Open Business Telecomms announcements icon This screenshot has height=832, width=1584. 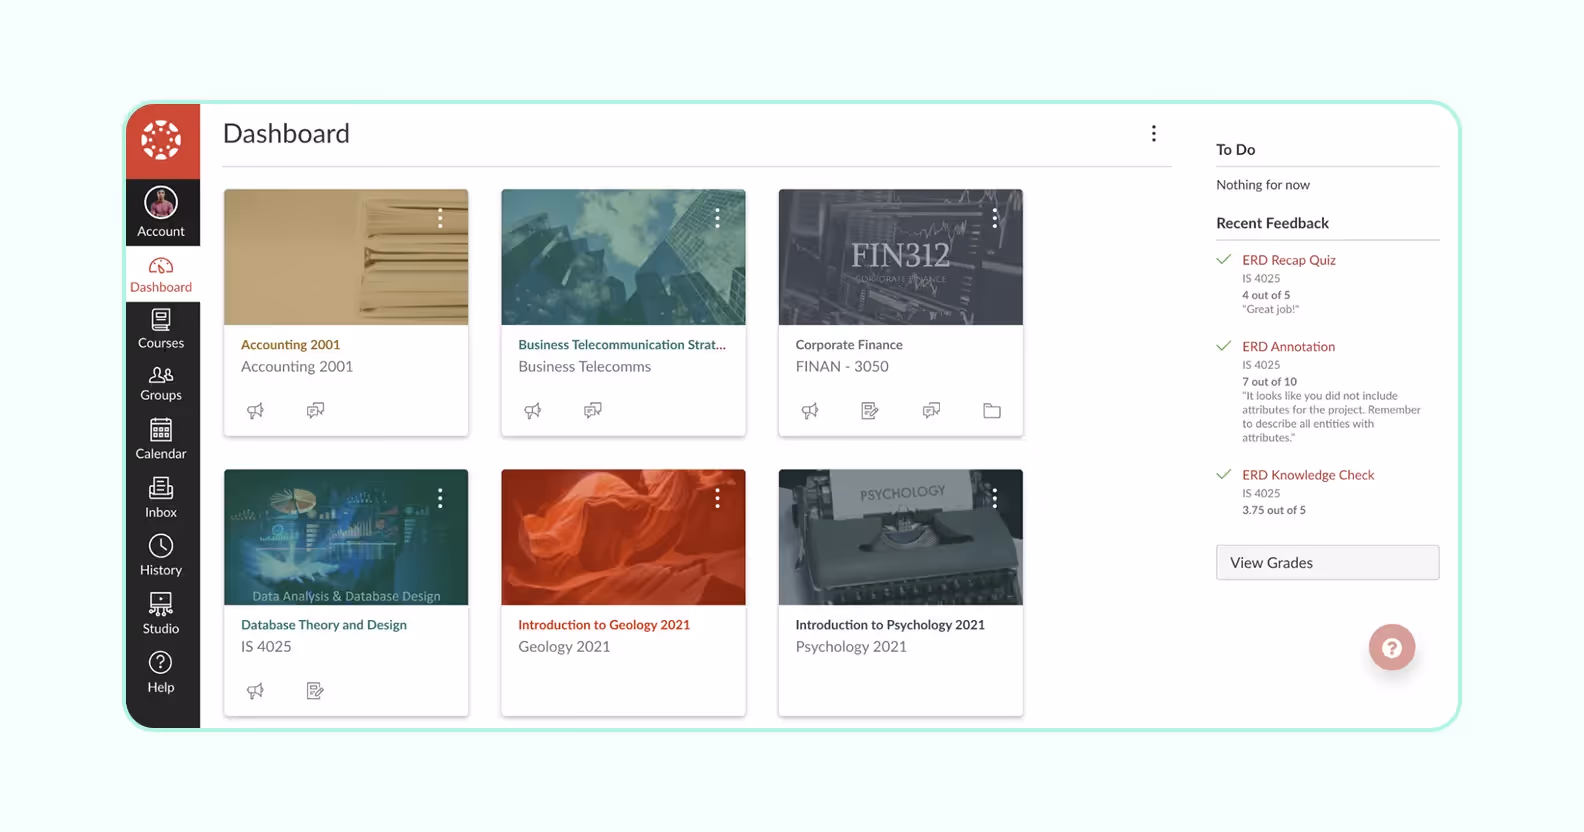533,410
